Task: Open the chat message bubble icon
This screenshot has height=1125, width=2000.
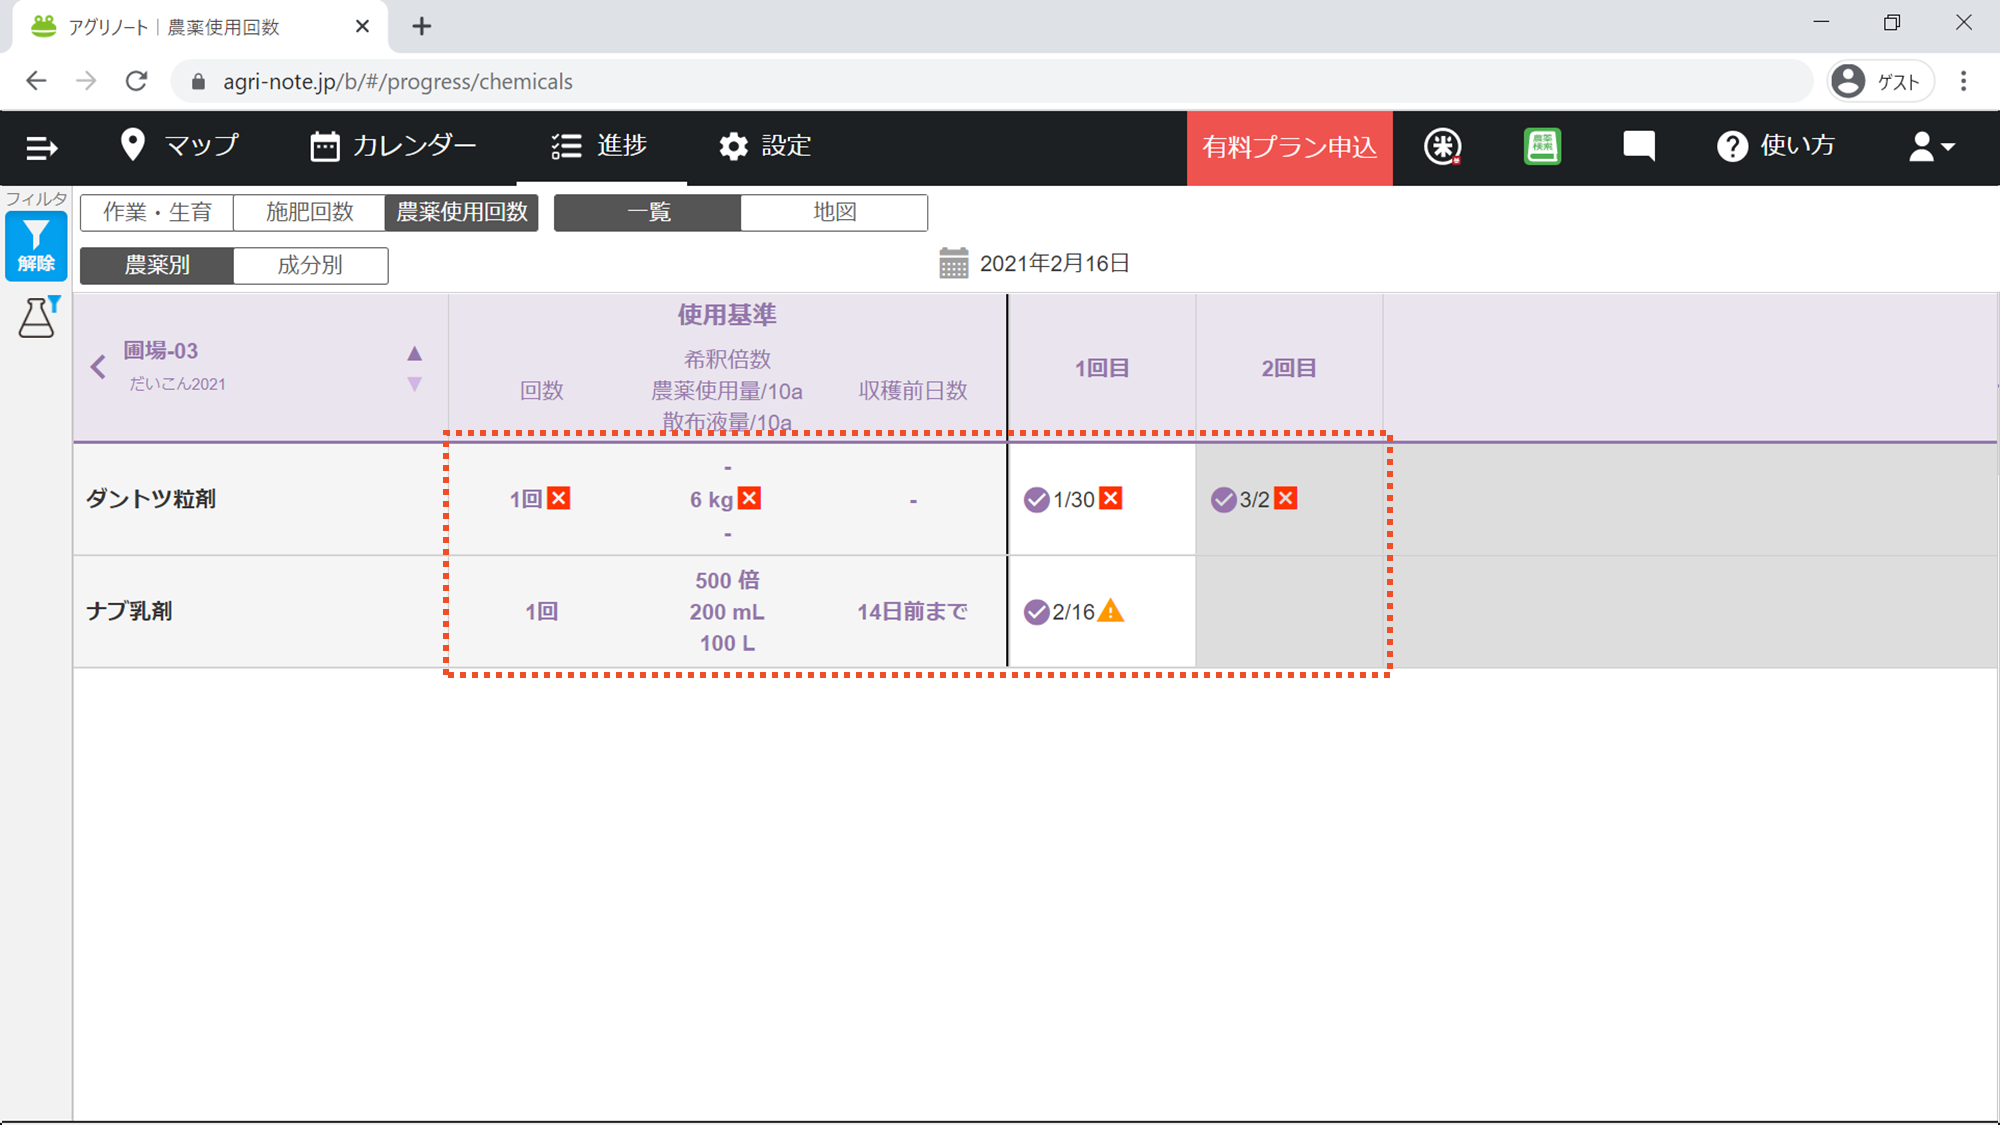Action: click(1638, 147)
